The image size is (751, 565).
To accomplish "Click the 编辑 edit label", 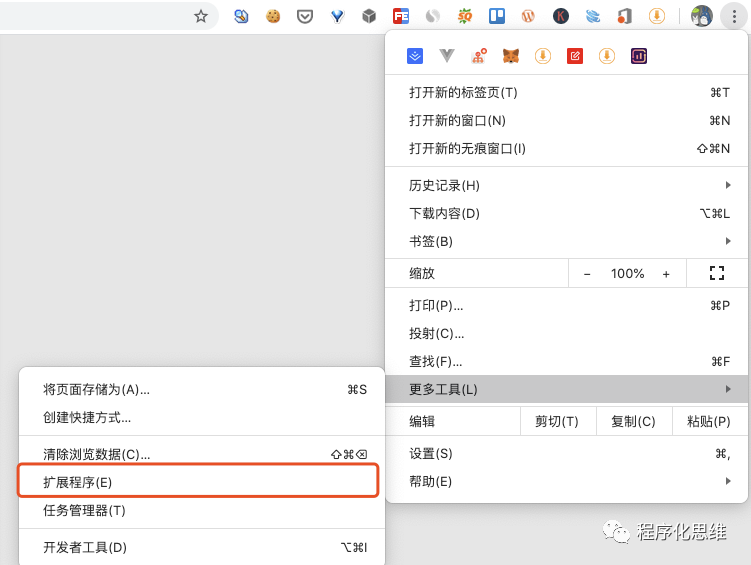I will click(x=422, y=421).
